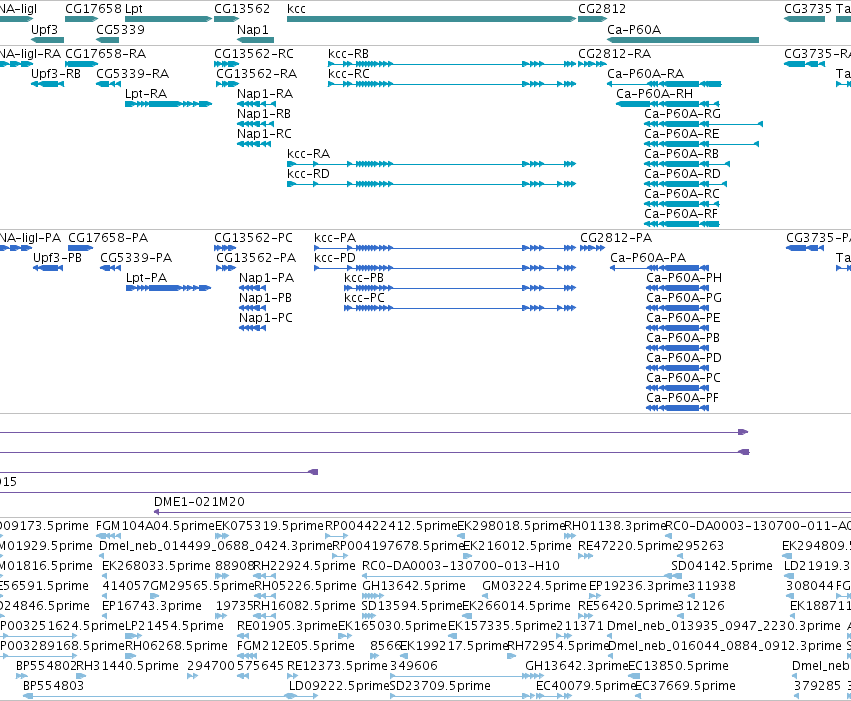Click protein Ca-P60A-PC
The width and height of the screenshot is (851, 701).
[x=683, y=378]
